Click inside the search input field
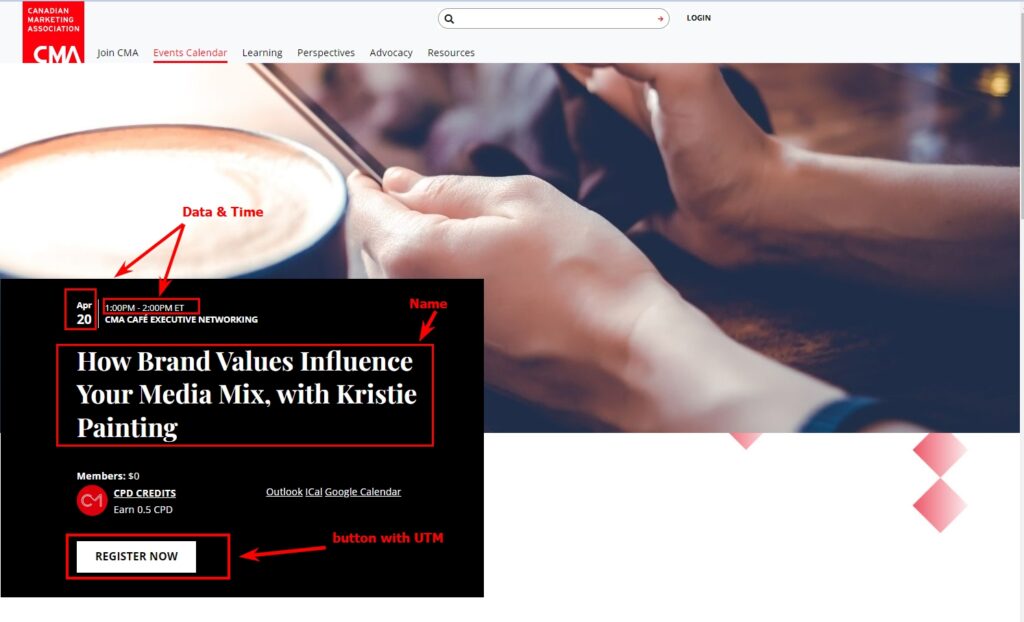Viewport: 1024px width, 622px height. [550, 18]
